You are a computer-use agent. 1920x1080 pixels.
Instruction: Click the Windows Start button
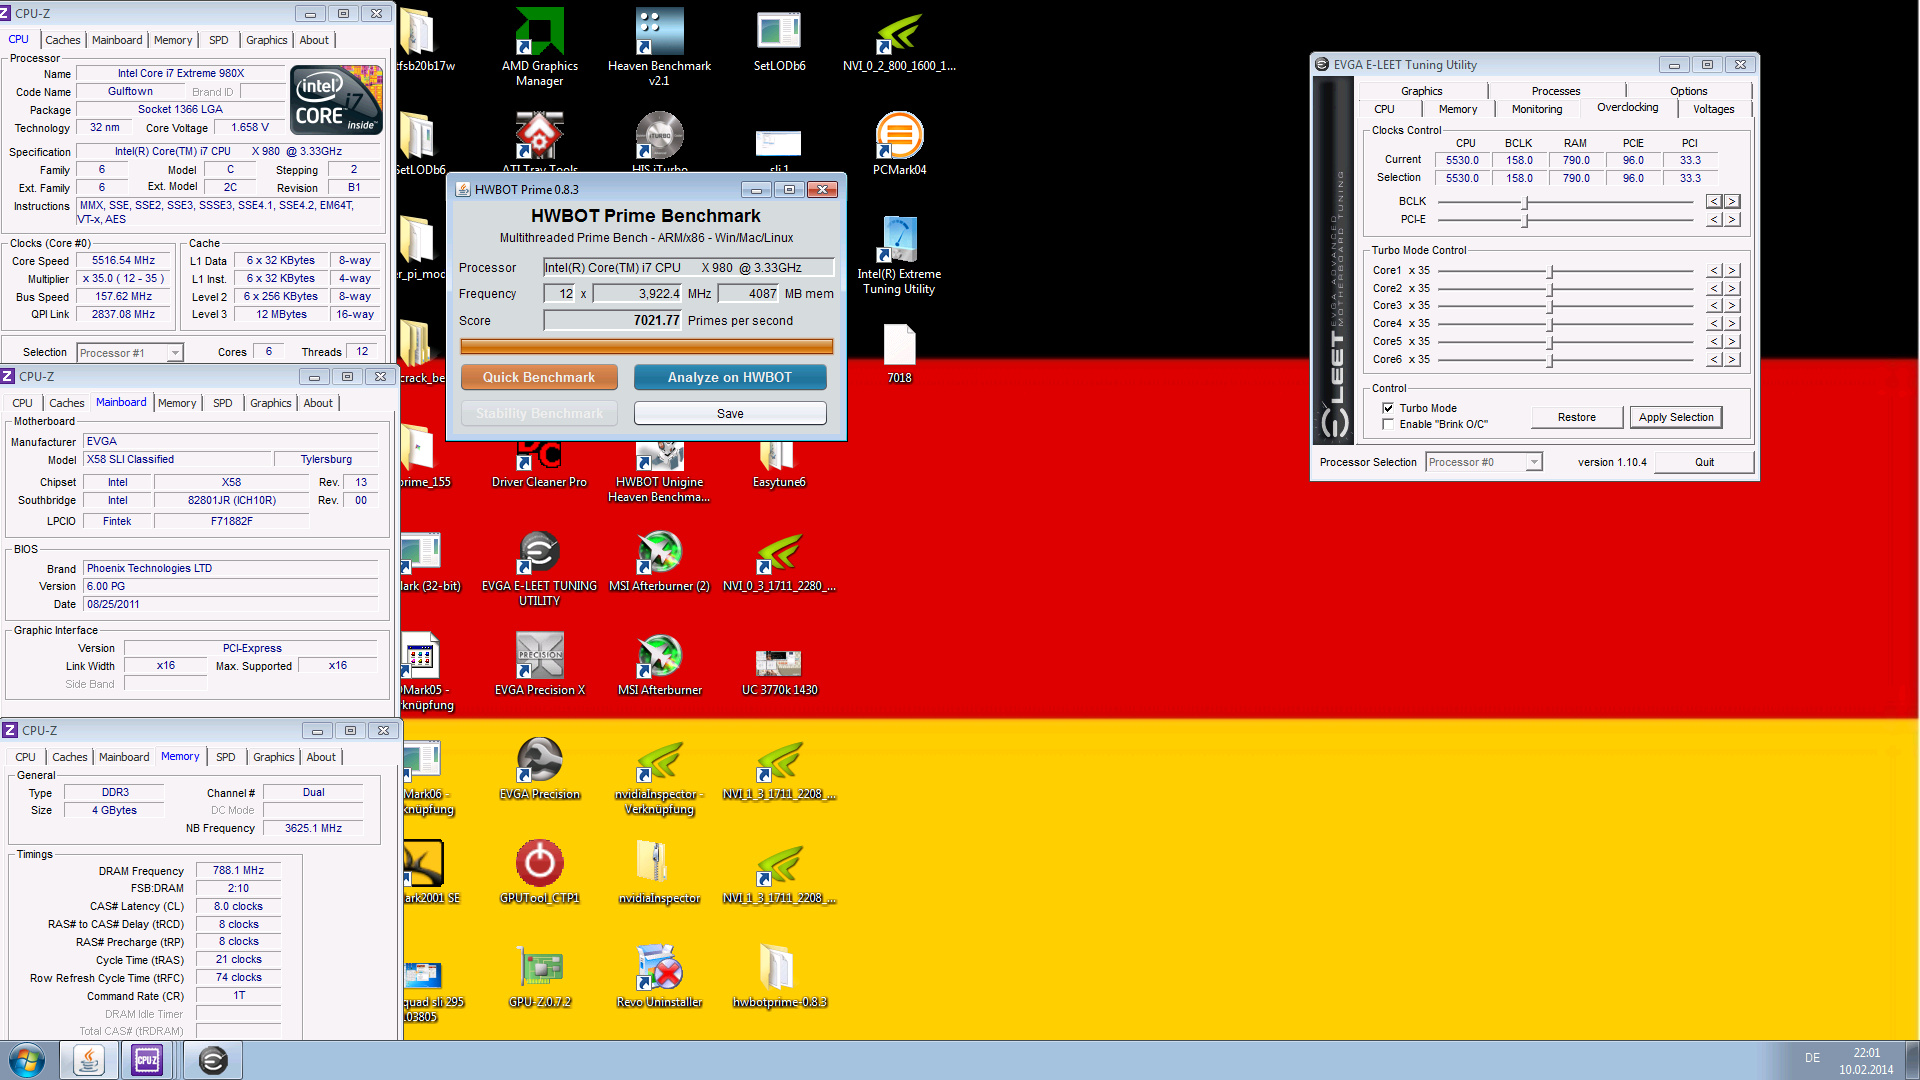pos(27,1060)
